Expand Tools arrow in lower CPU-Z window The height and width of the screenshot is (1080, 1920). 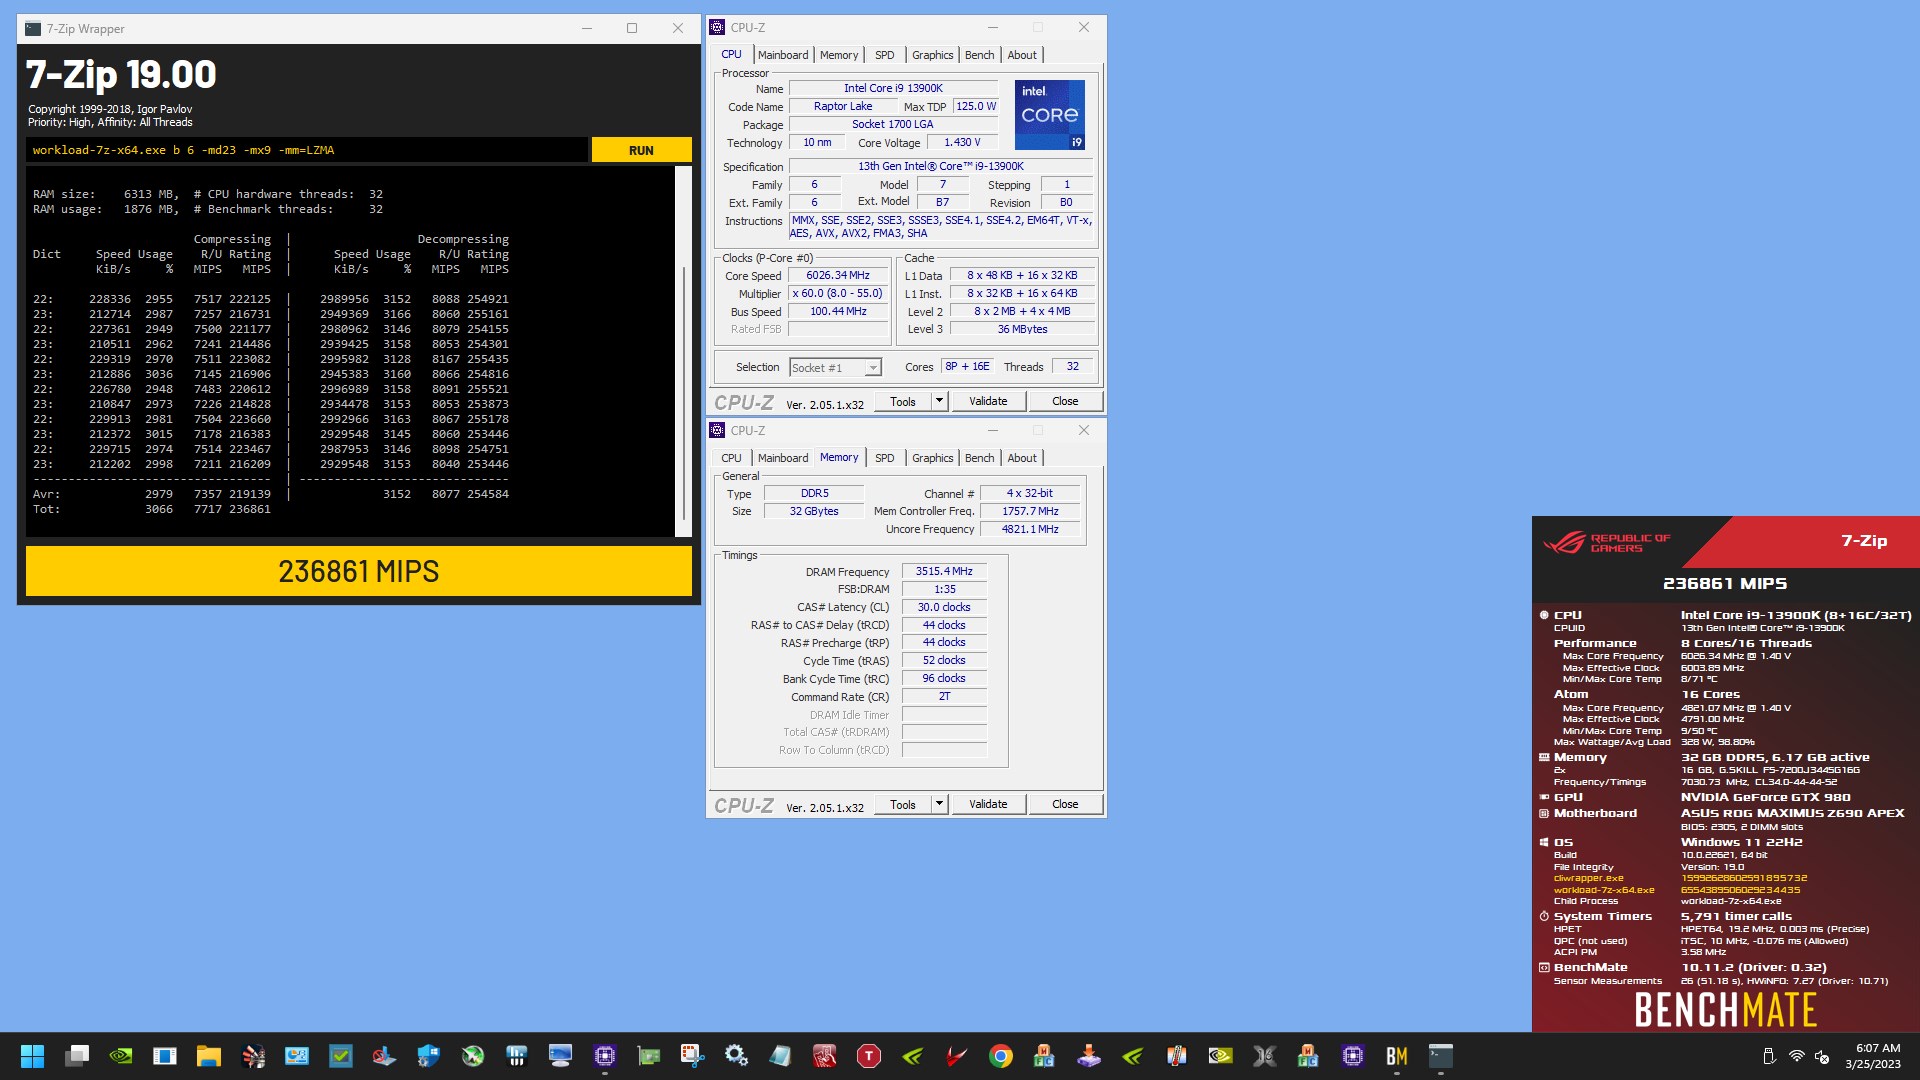(939, 804)
